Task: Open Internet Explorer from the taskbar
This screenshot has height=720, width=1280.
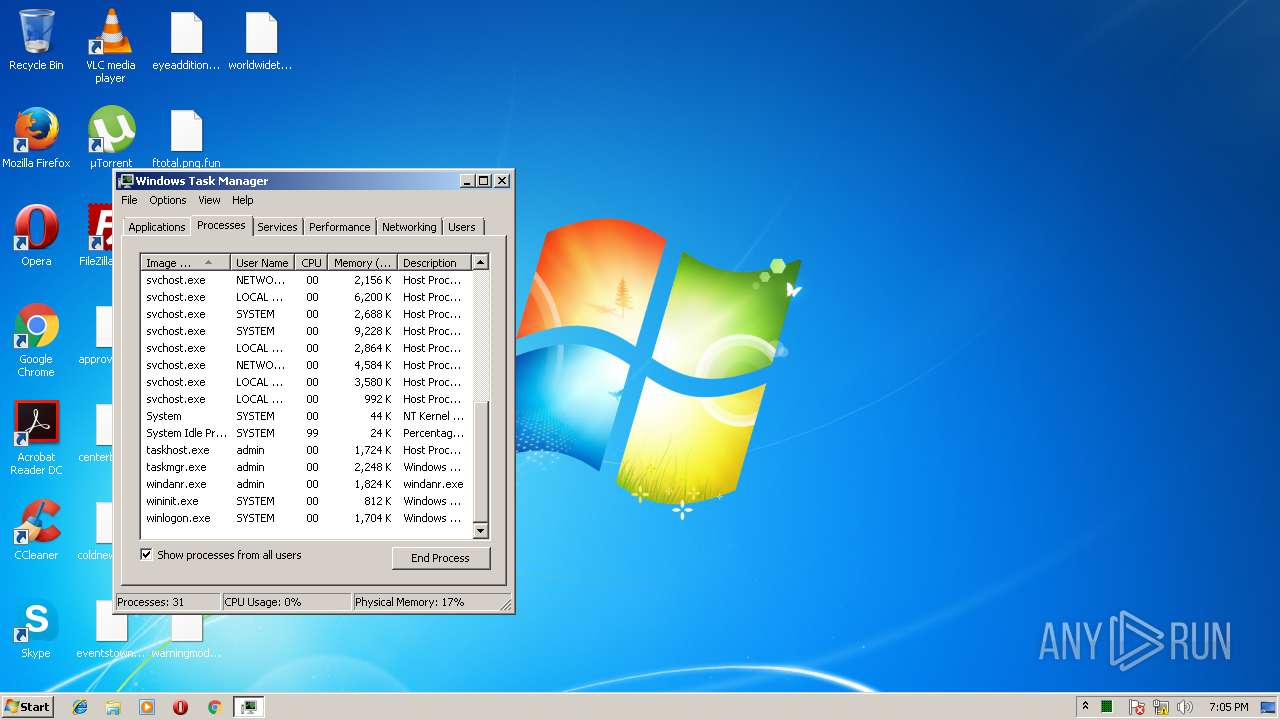Action: pyautogui.click(x=80, y=707)
